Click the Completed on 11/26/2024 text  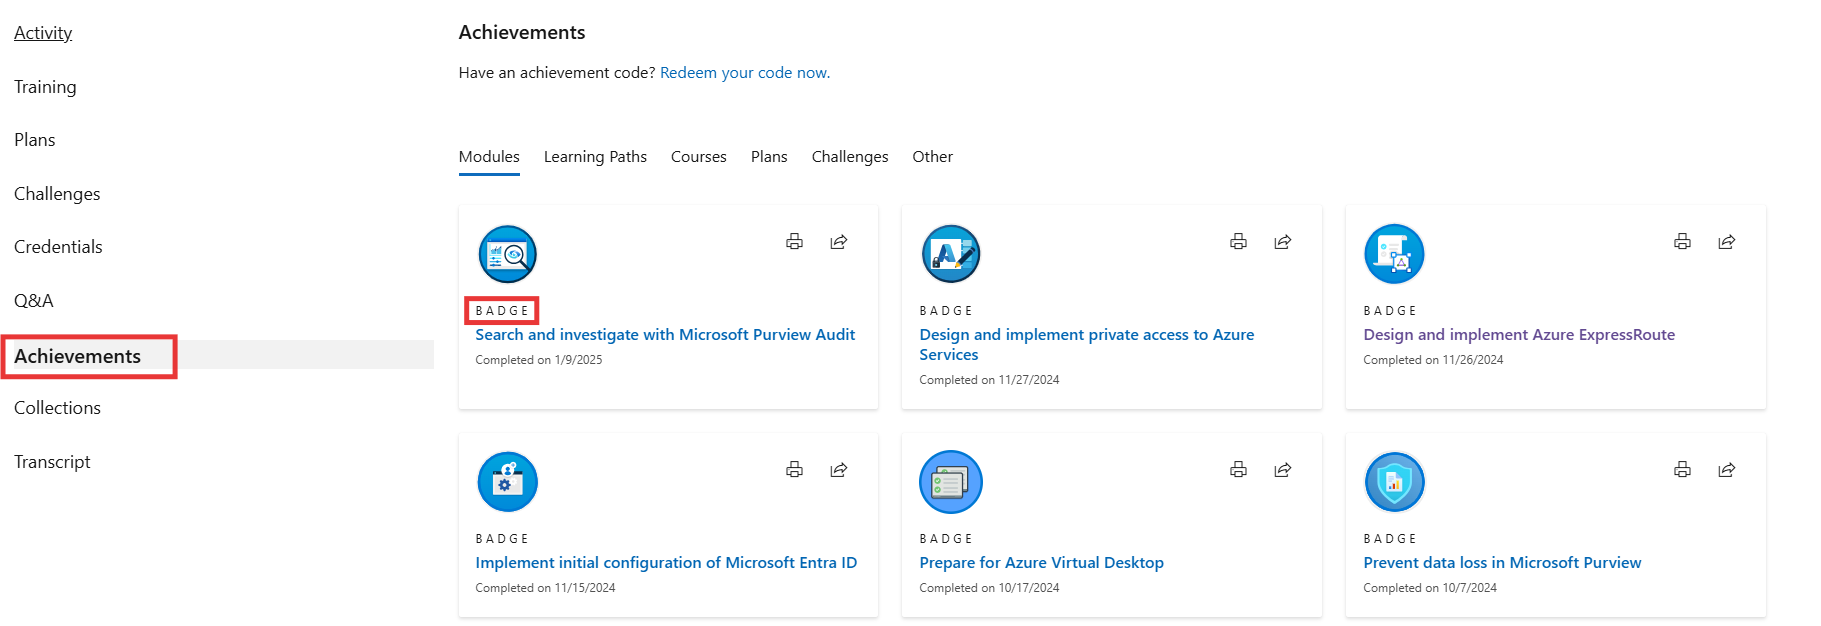[1433, 360]
